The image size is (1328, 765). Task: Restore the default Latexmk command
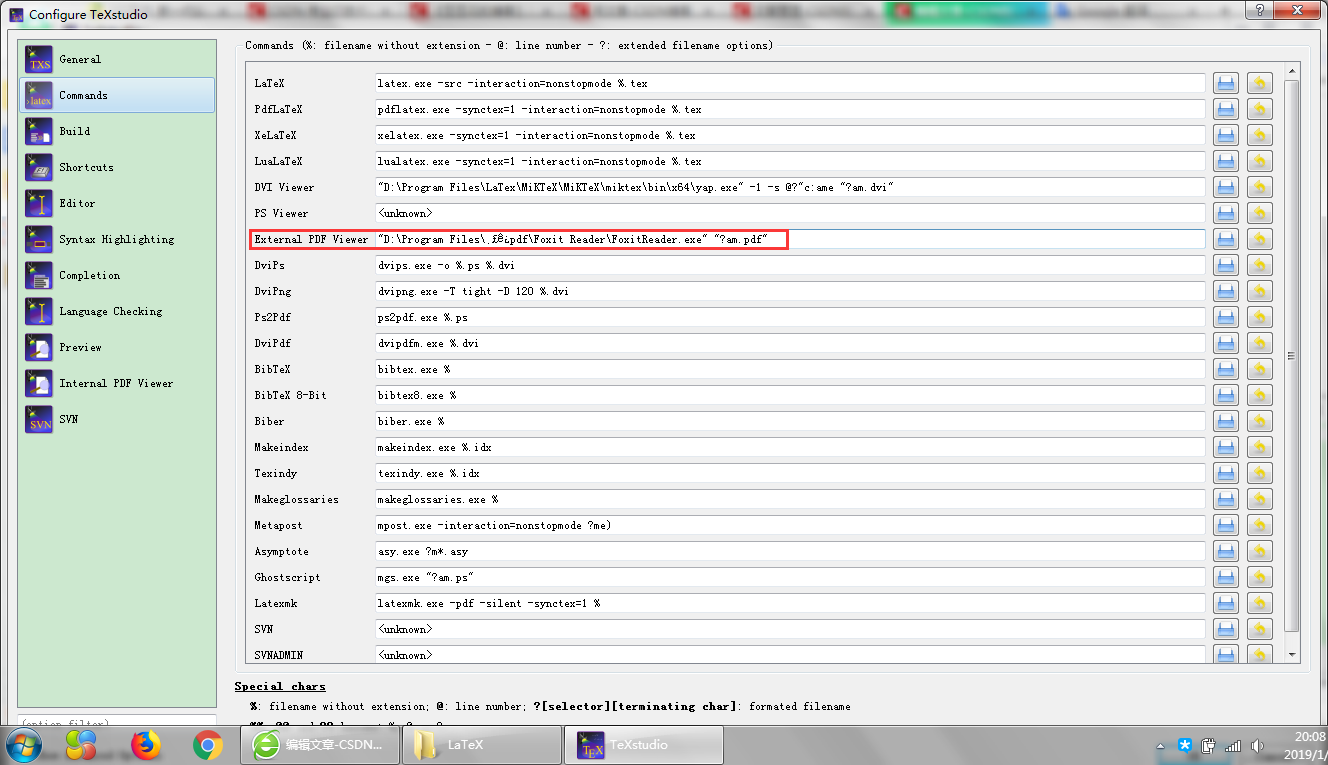pyautogui.click(x=1259, y=603)
